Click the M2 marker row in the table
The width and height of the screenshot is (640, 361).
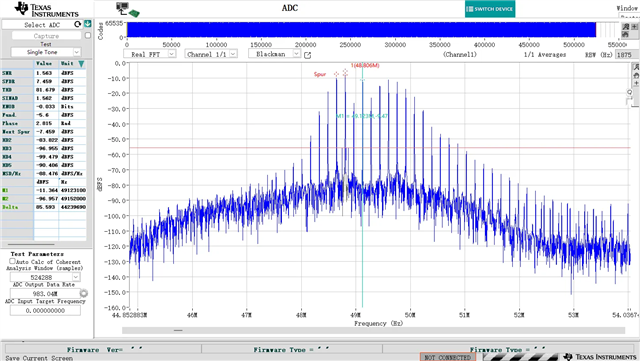(x=43, y=198)
